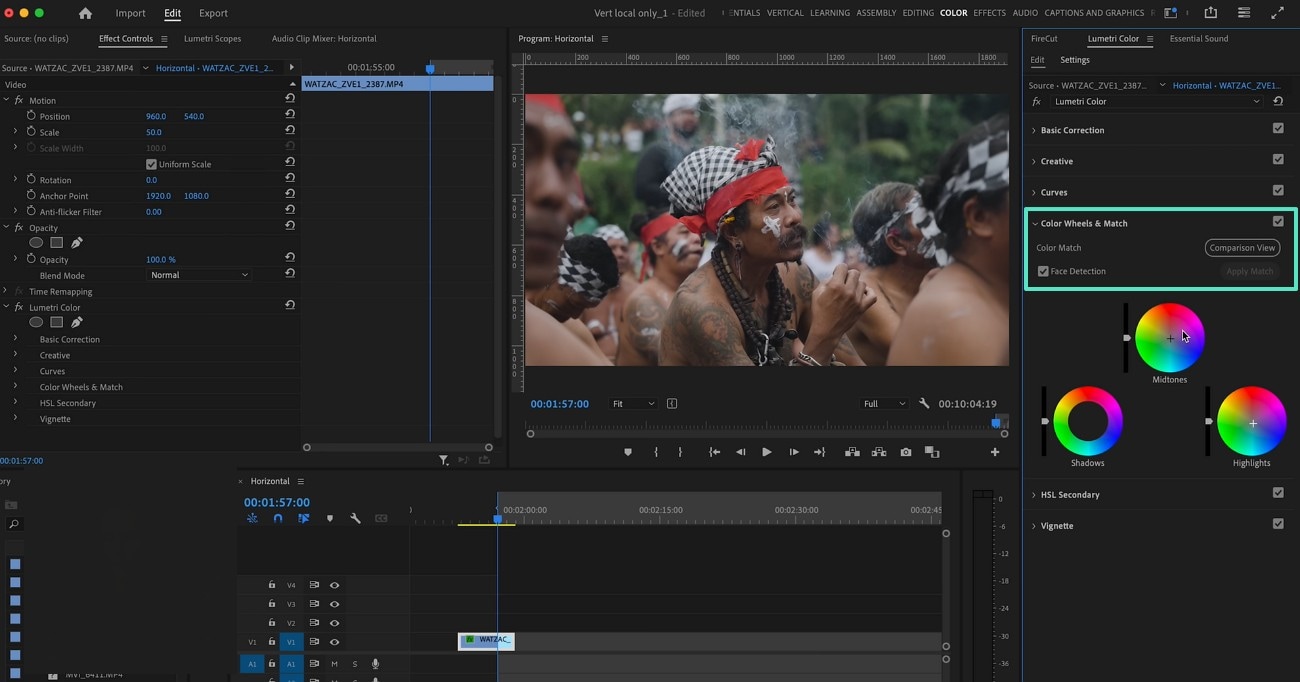This screenshot has width=1300, height=682.
Task: Mark Out point in Program monitor
Action: point(680,452)
